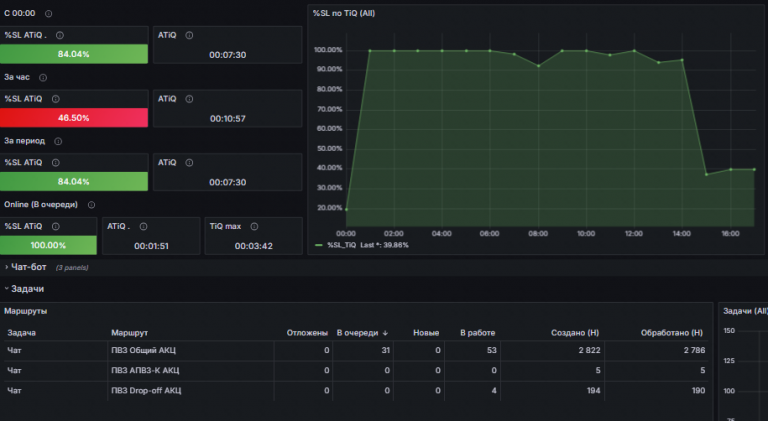Click the 00:10:57 ATiQ value
Image resolution: width=768 pixels, height=421 pixels.
228,118
